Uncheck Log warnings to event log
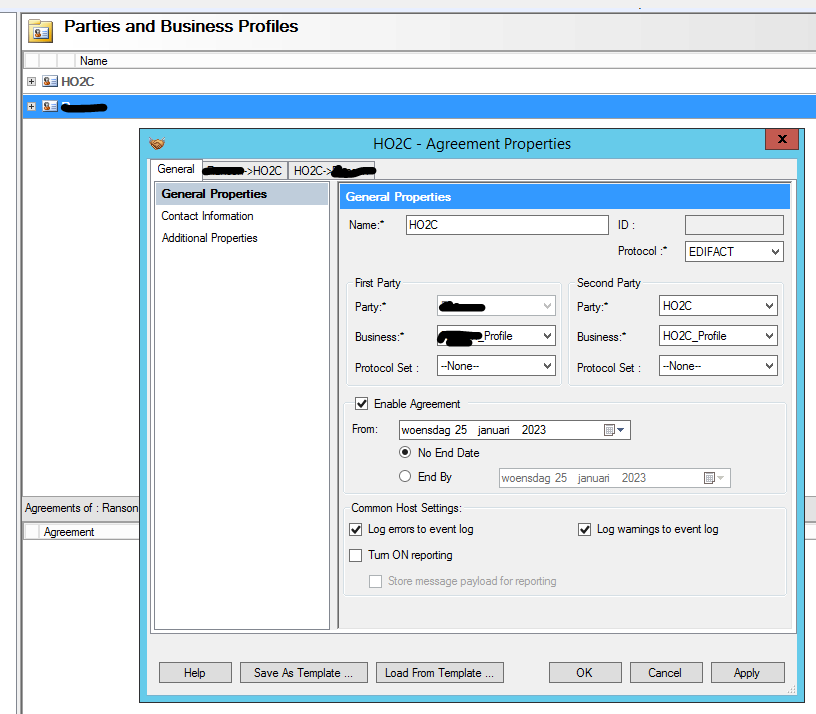Viewport: 816px width, 714px height. coord(584,529)
